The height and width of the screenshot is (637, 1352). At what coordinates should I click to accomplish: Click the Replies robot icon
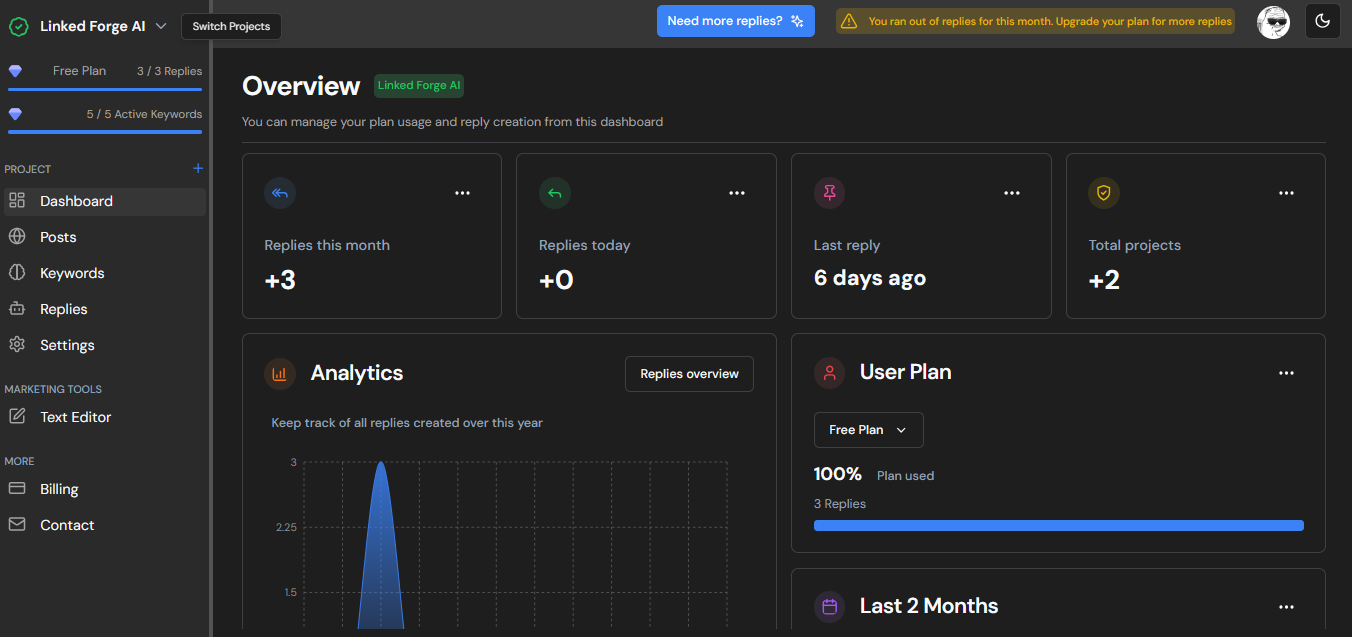pyautogui.click(x=17, y=309)
